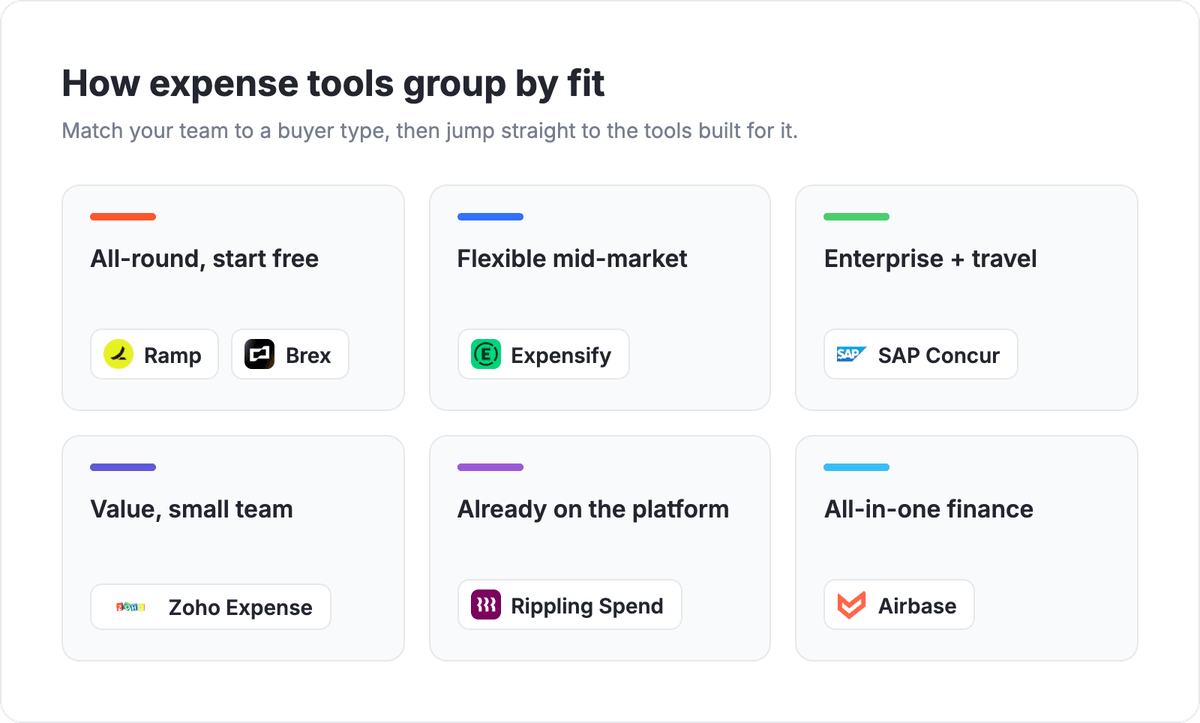Click the Zoho Expense logo icon
Screen dimensions: 1200x723
coord(131,607)
